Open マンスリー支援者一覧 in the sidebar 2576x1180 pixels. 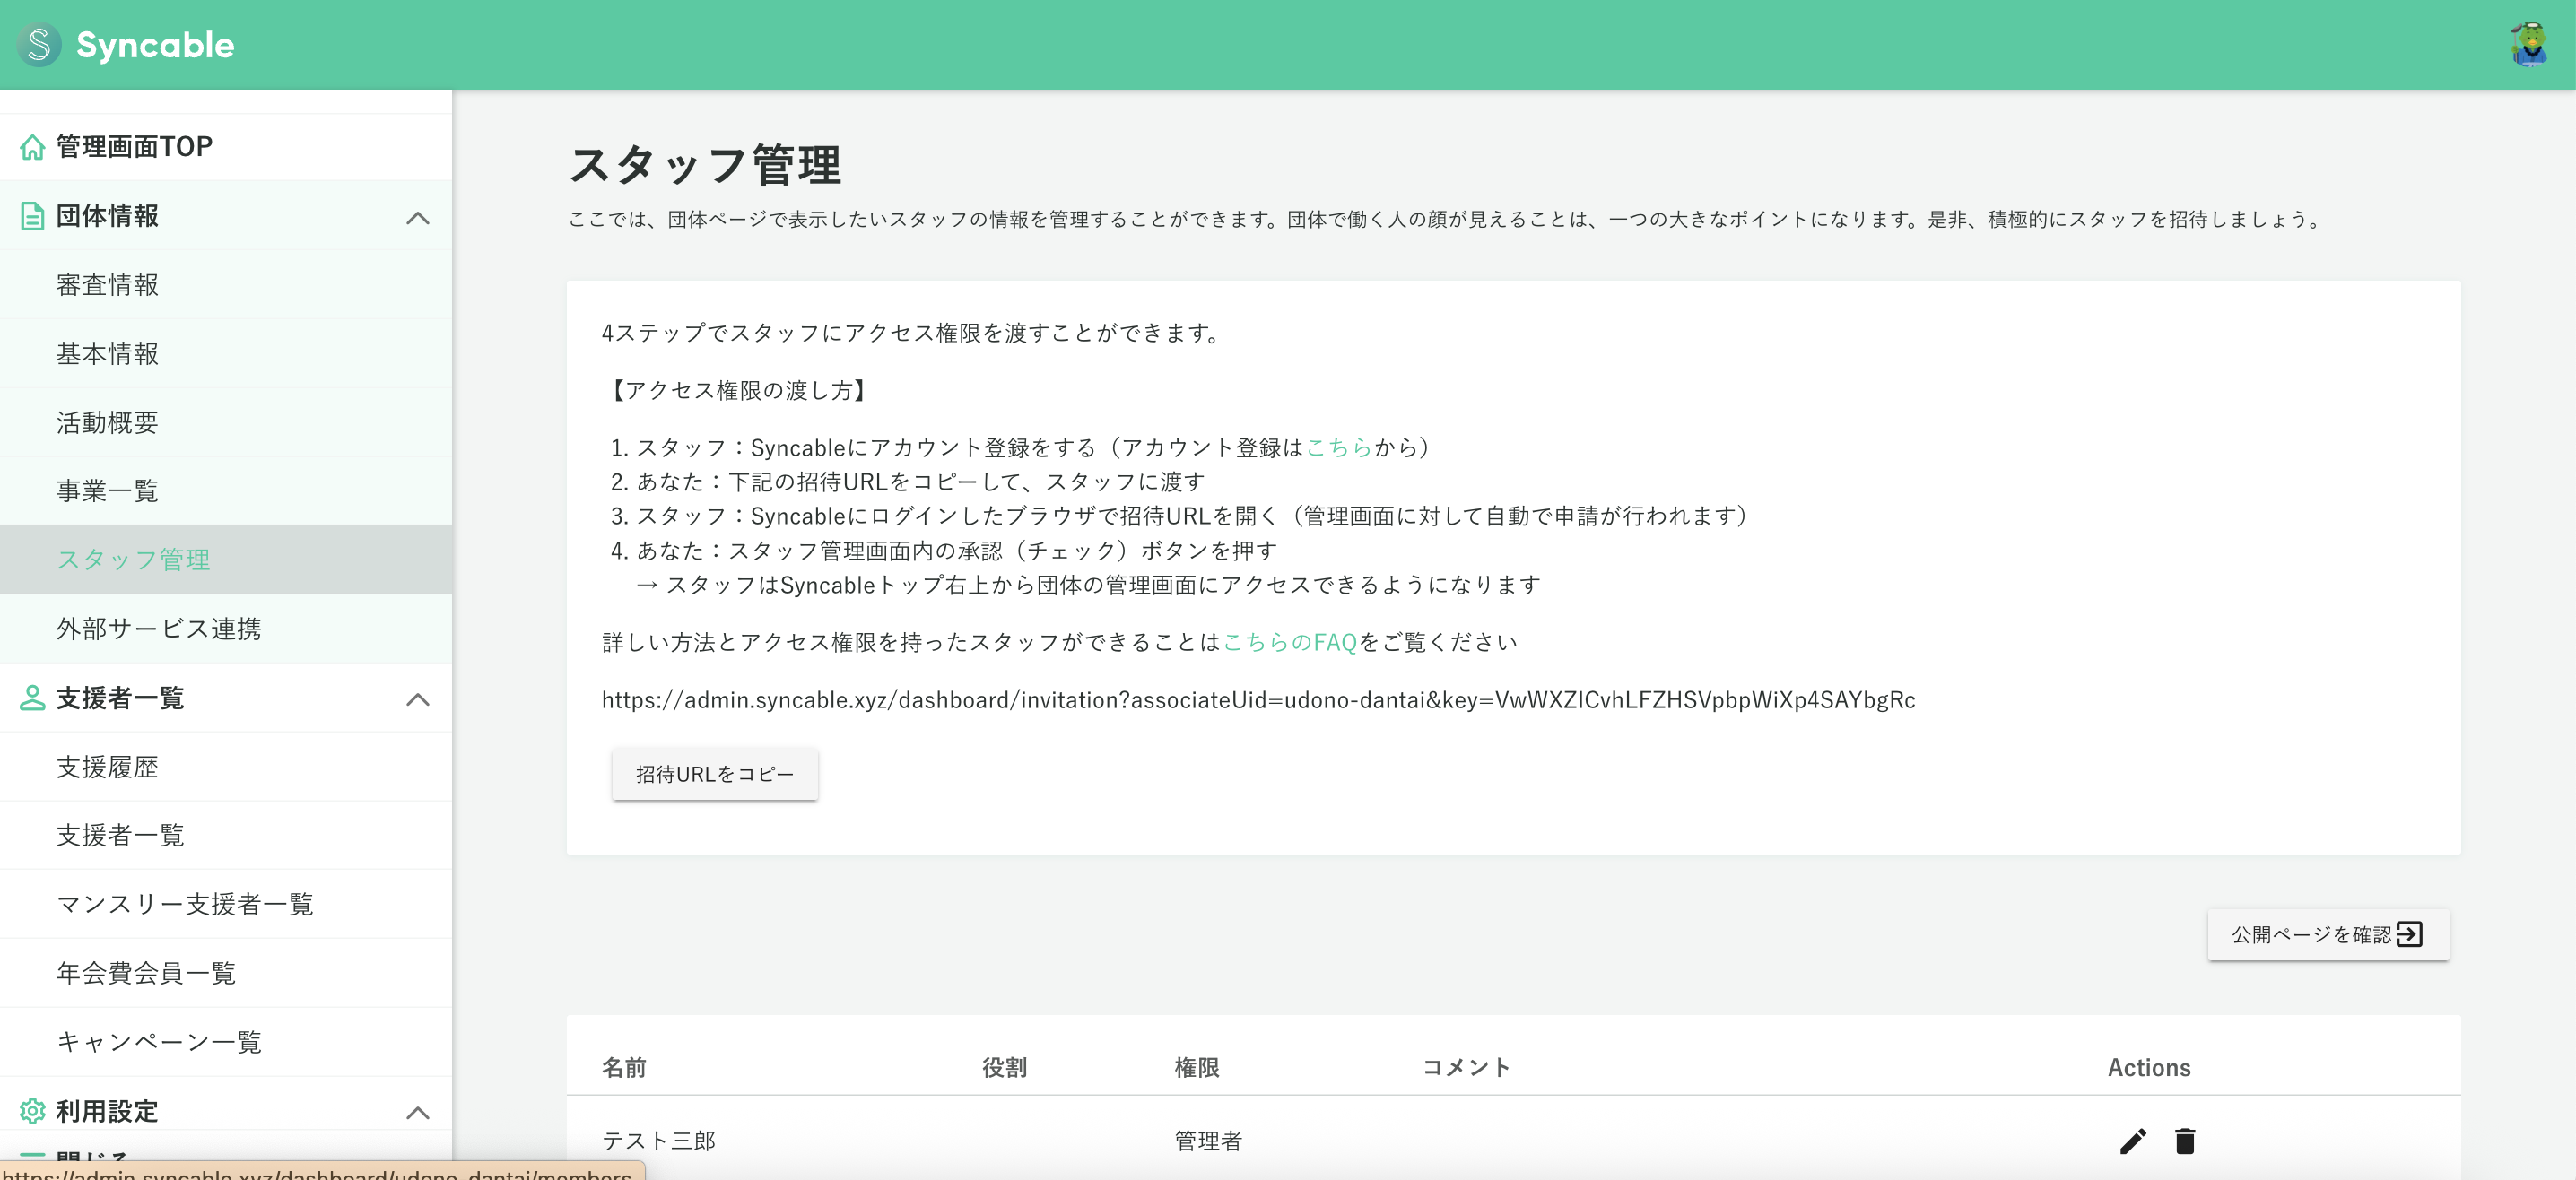point(185,904)
